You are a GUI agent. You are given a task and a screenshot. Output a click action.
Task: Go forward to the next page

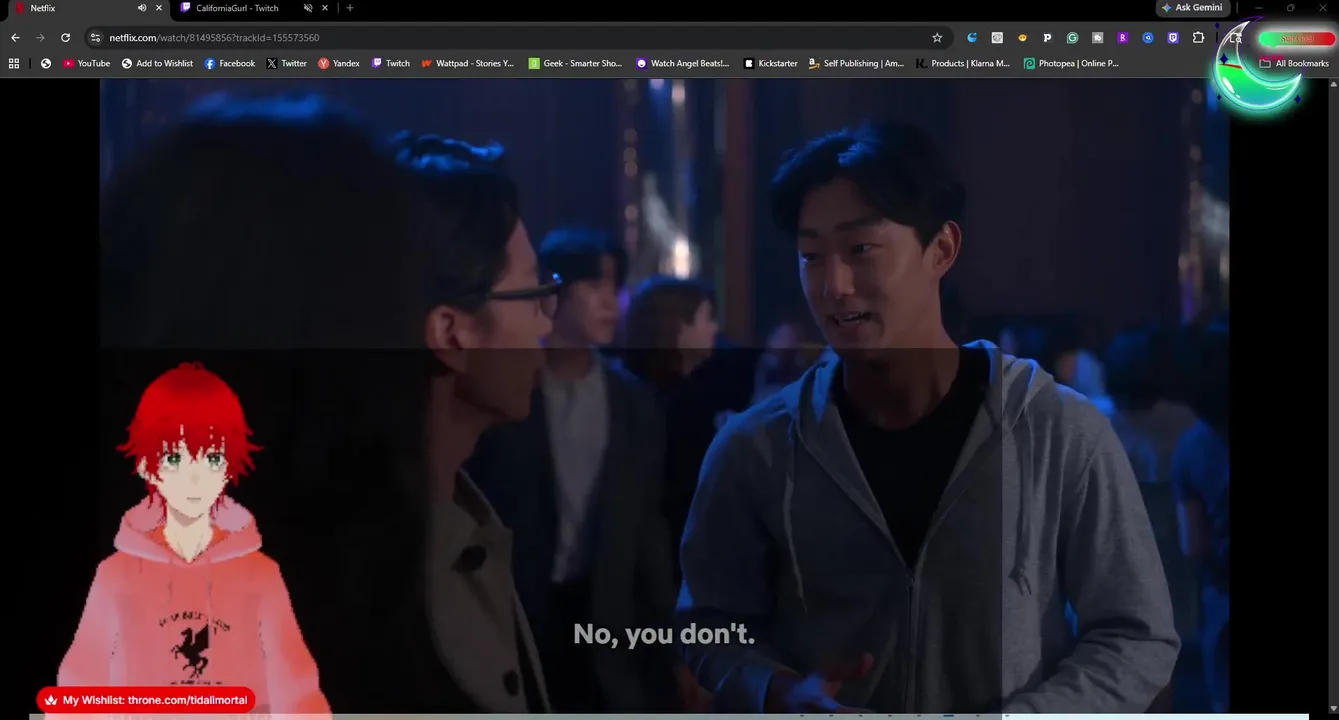point(40,38)
